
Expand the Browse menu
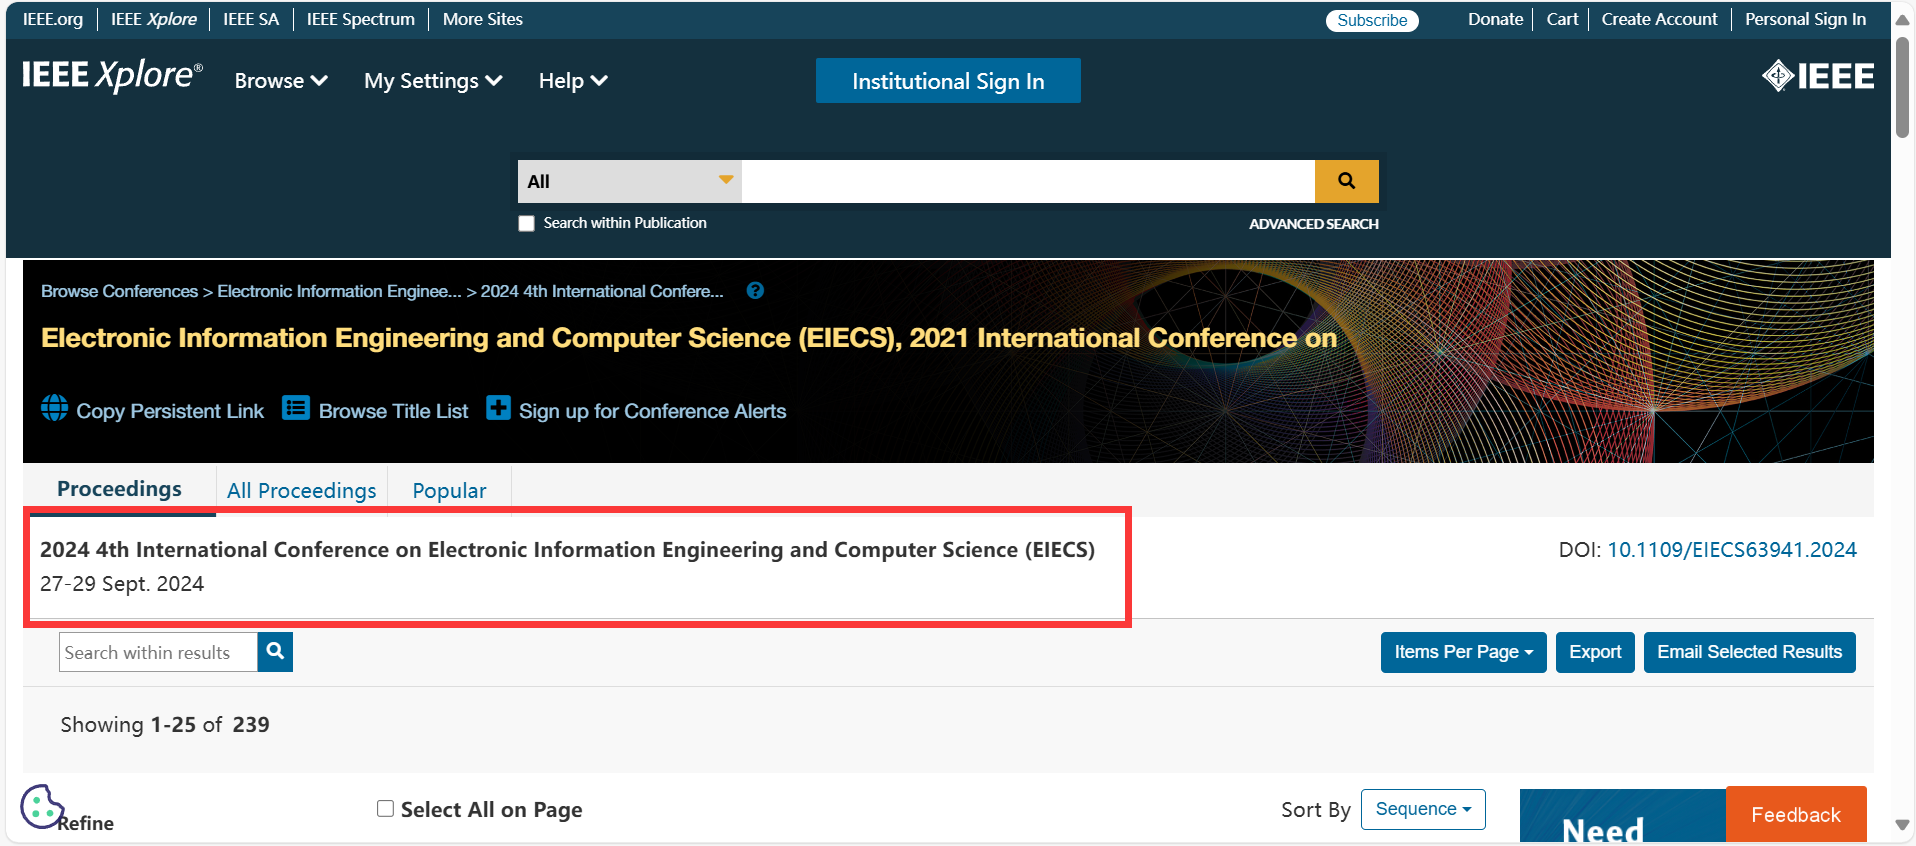281,81
